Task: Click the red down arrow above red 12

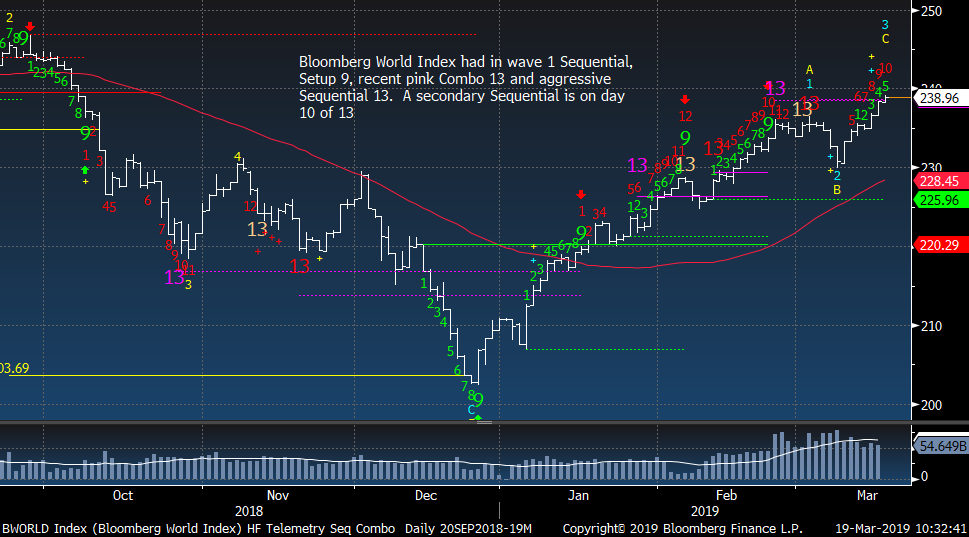Action: (685, 99)
